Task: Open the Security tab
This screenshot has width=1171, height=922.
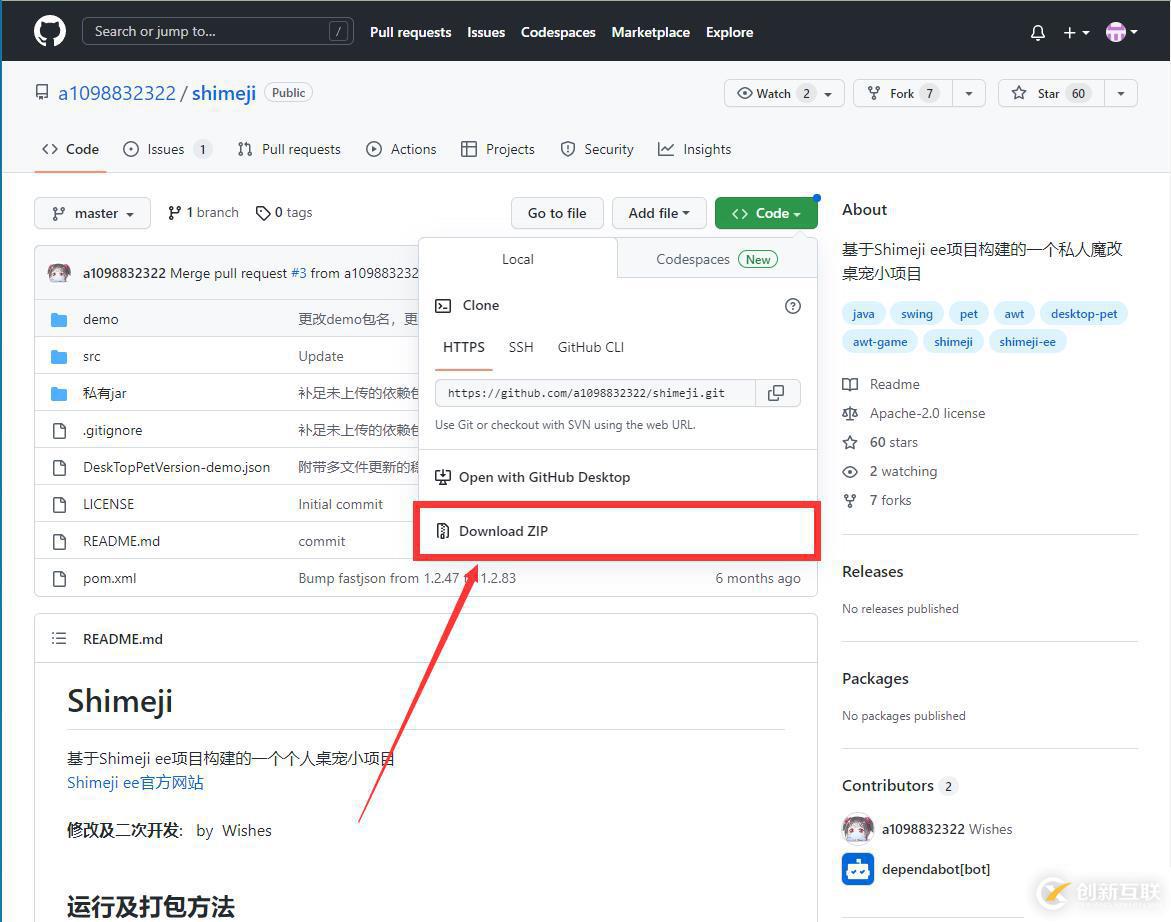Action: coord(597,149)
